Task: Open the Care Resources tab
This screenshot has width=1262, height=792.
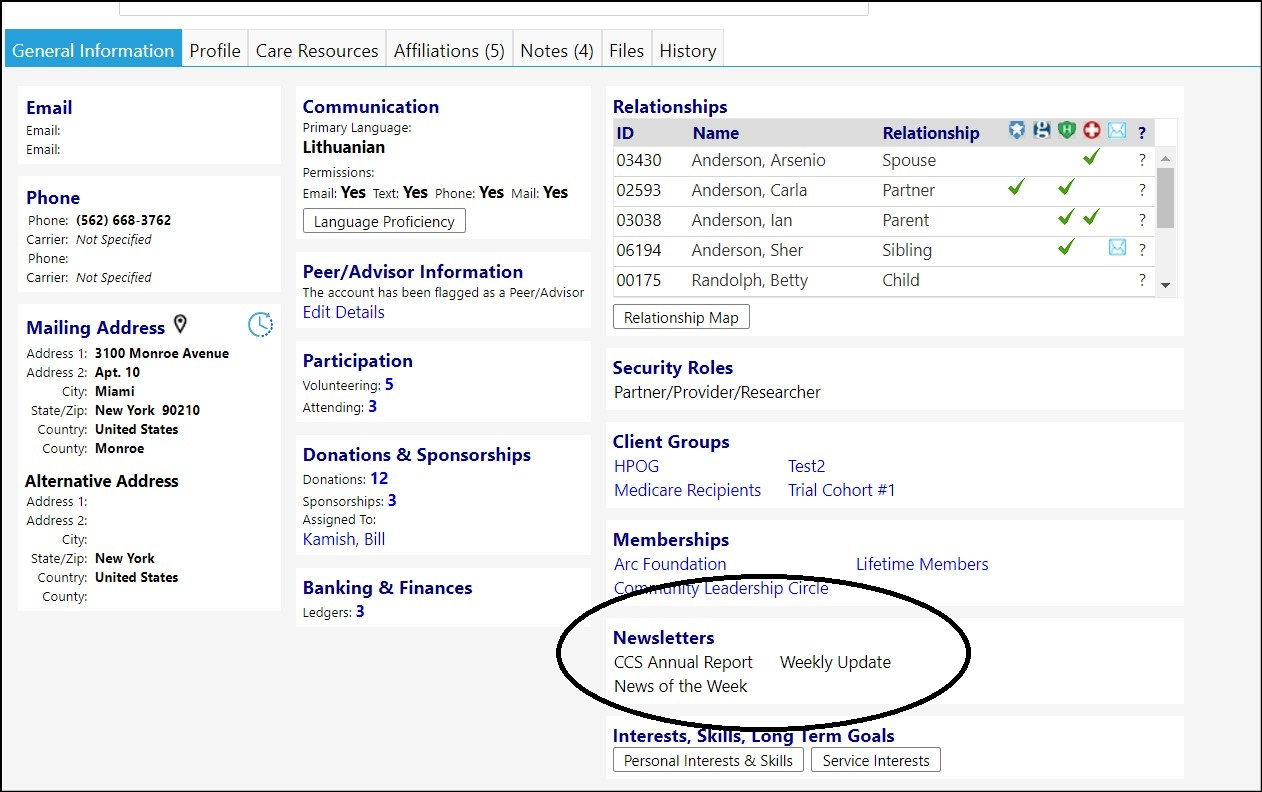Action: [x=317, y=50]
